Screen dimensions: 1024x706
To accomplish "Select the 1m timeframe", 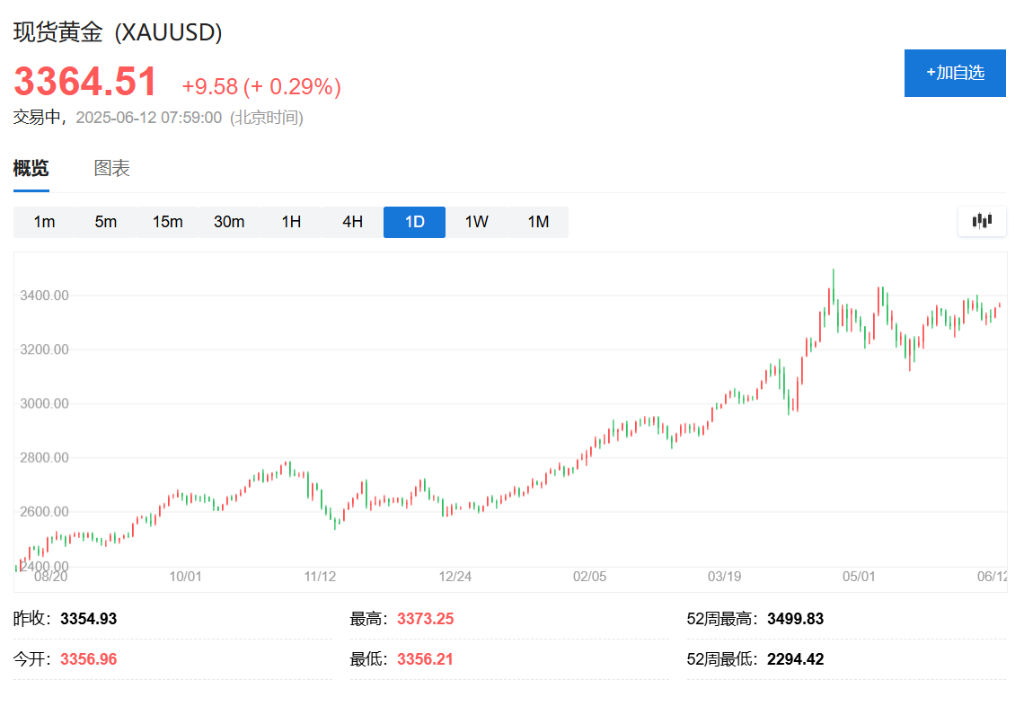I will 44,221.
